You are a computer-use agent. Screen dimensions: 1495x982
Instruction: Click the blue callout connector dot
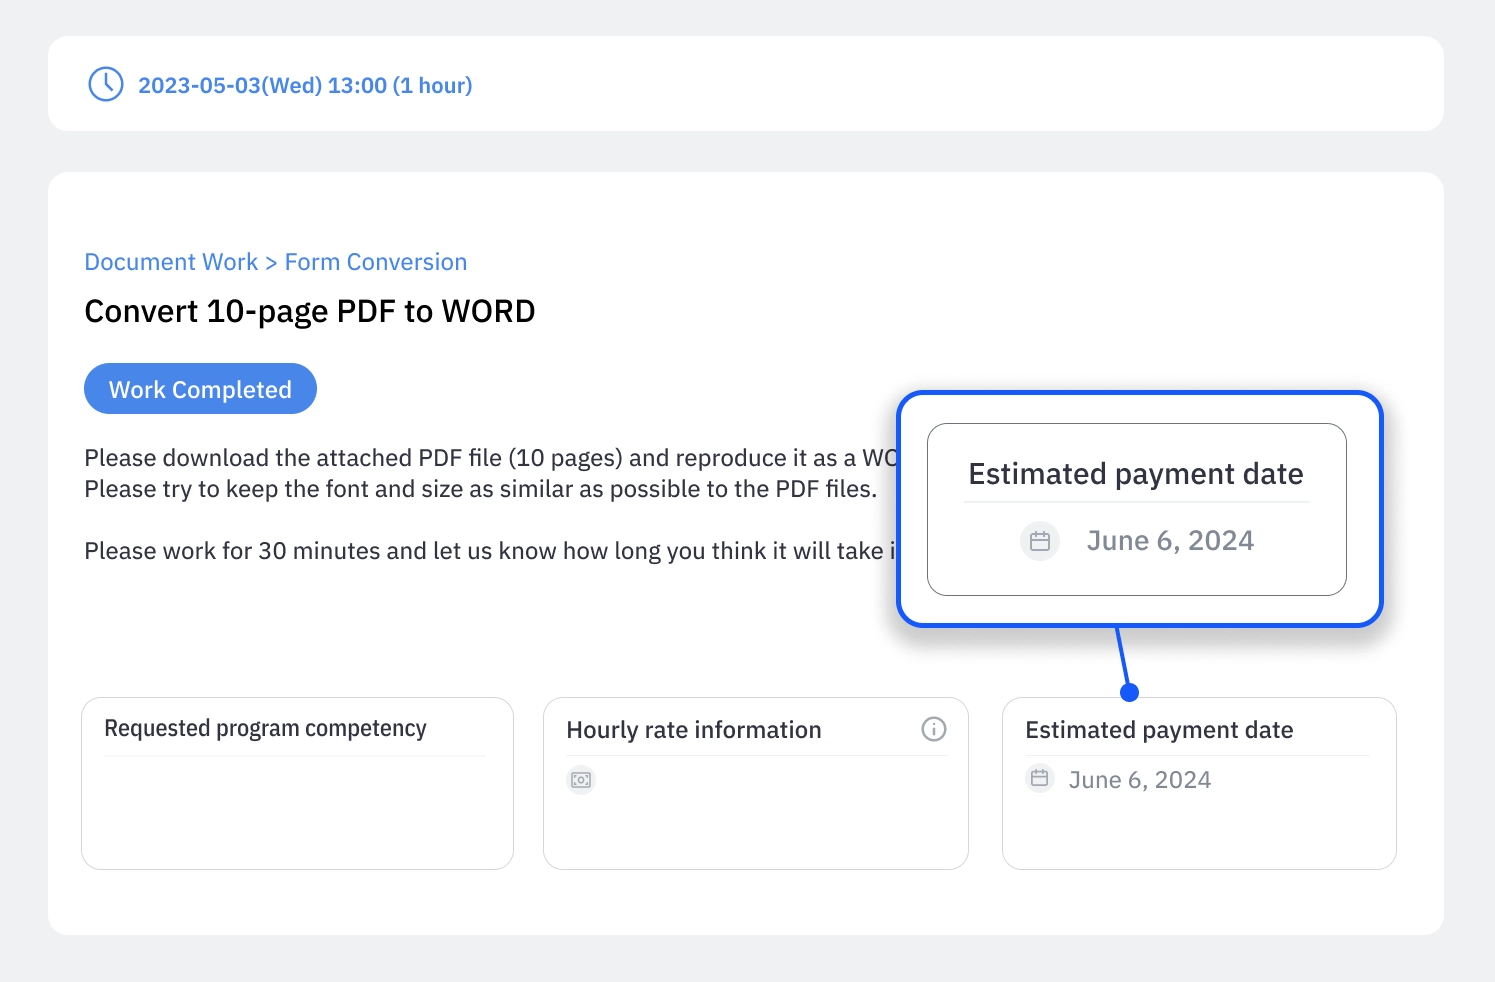click(x=1129, y=692)
